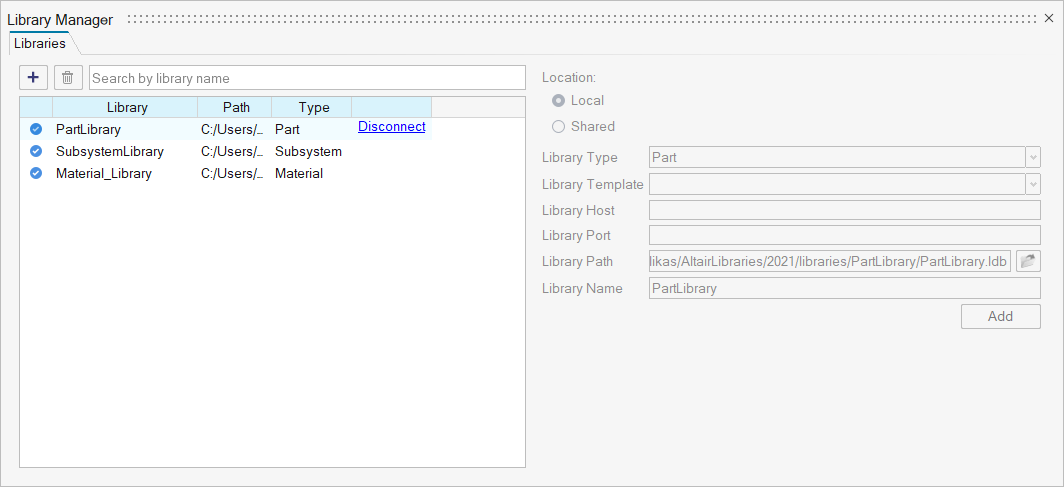Sort by the Library column header

tap(126, 108)
